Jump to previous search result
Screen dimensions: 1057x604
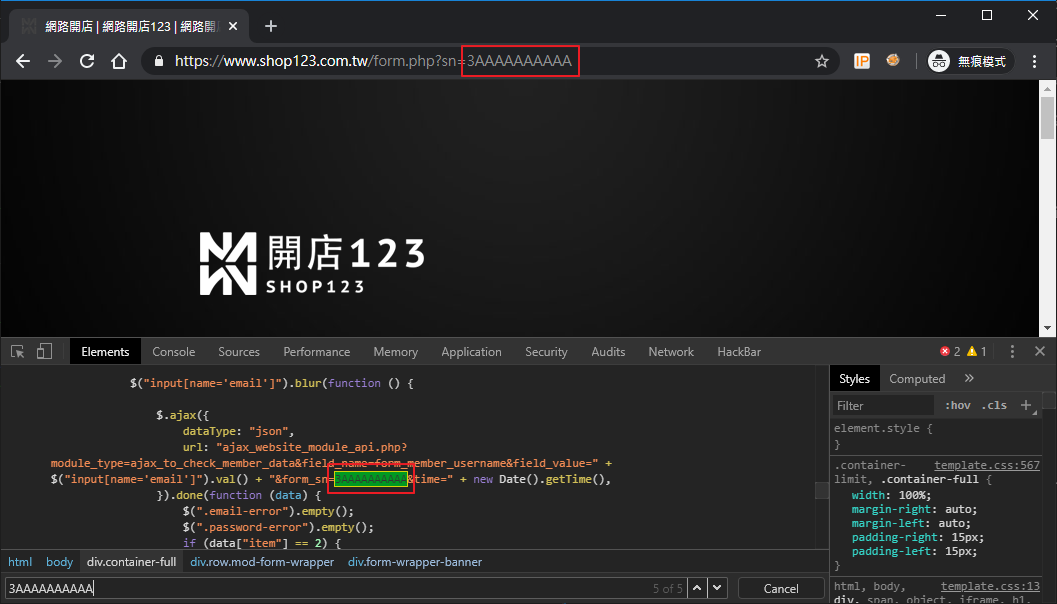[697, 588]
